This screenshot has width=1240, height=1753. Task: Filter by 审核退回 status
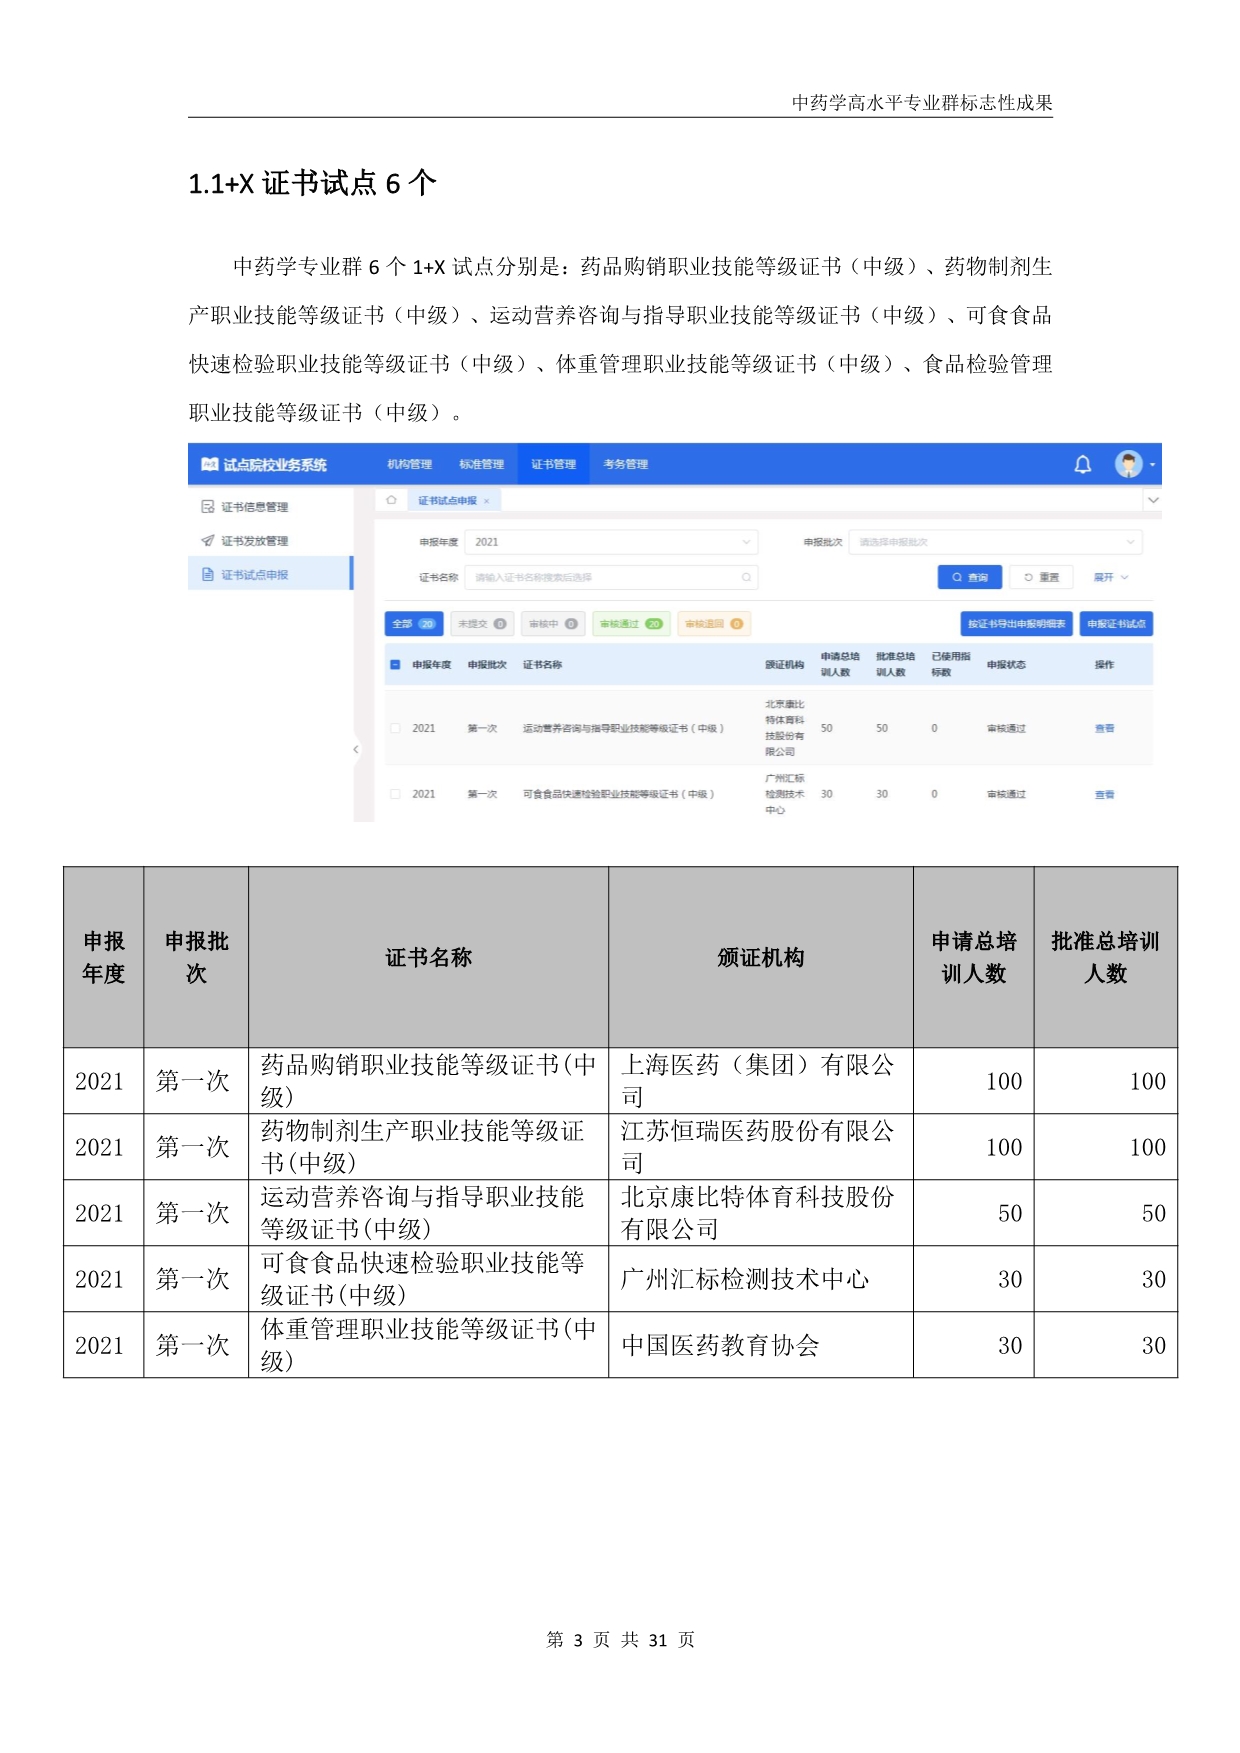[714, 624]
